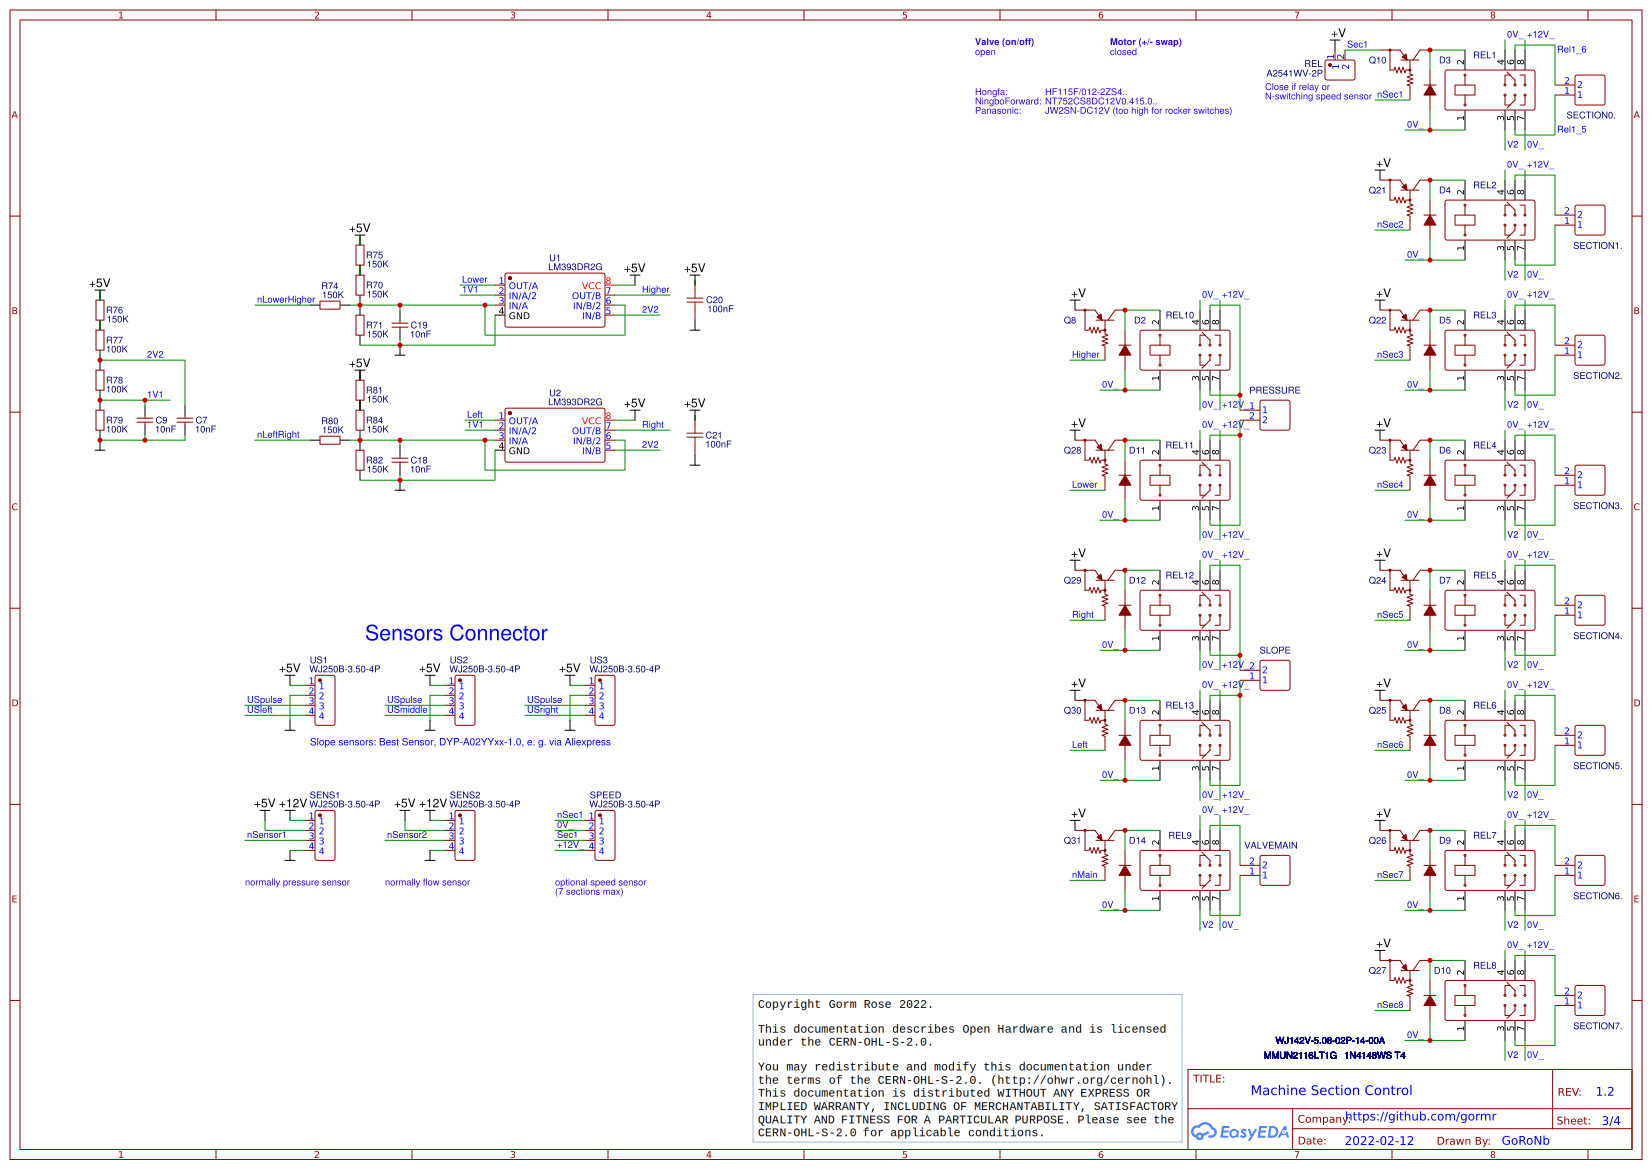Select the +5V power flag above R76
This screenshot has width=1652, height=1170.
[100, 287]
